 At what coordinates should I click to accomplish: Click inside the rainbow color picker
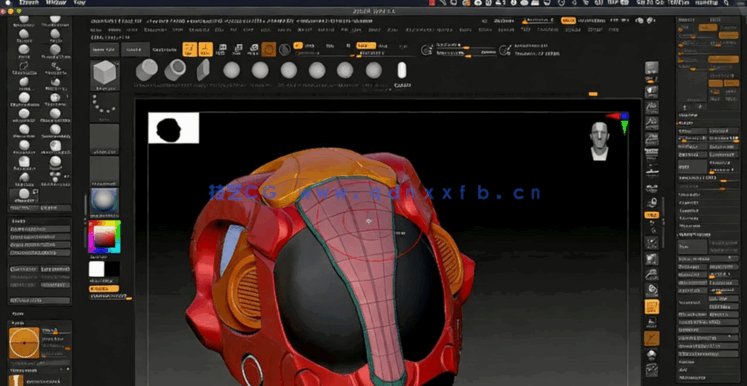pyautogui.click(x=104, y=236)
